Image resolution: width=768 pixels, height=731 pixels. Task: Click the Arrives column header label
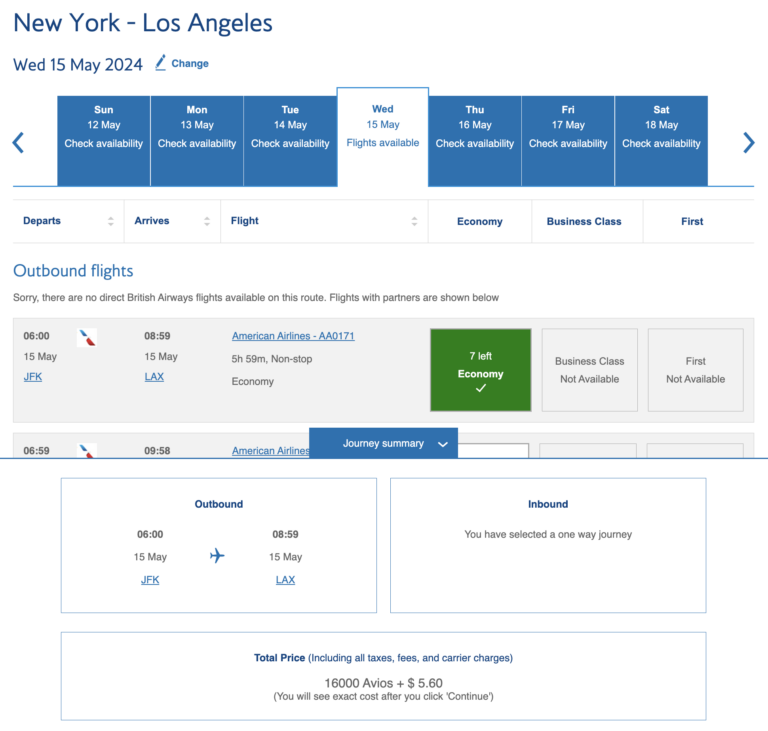[x=152, y=221]
